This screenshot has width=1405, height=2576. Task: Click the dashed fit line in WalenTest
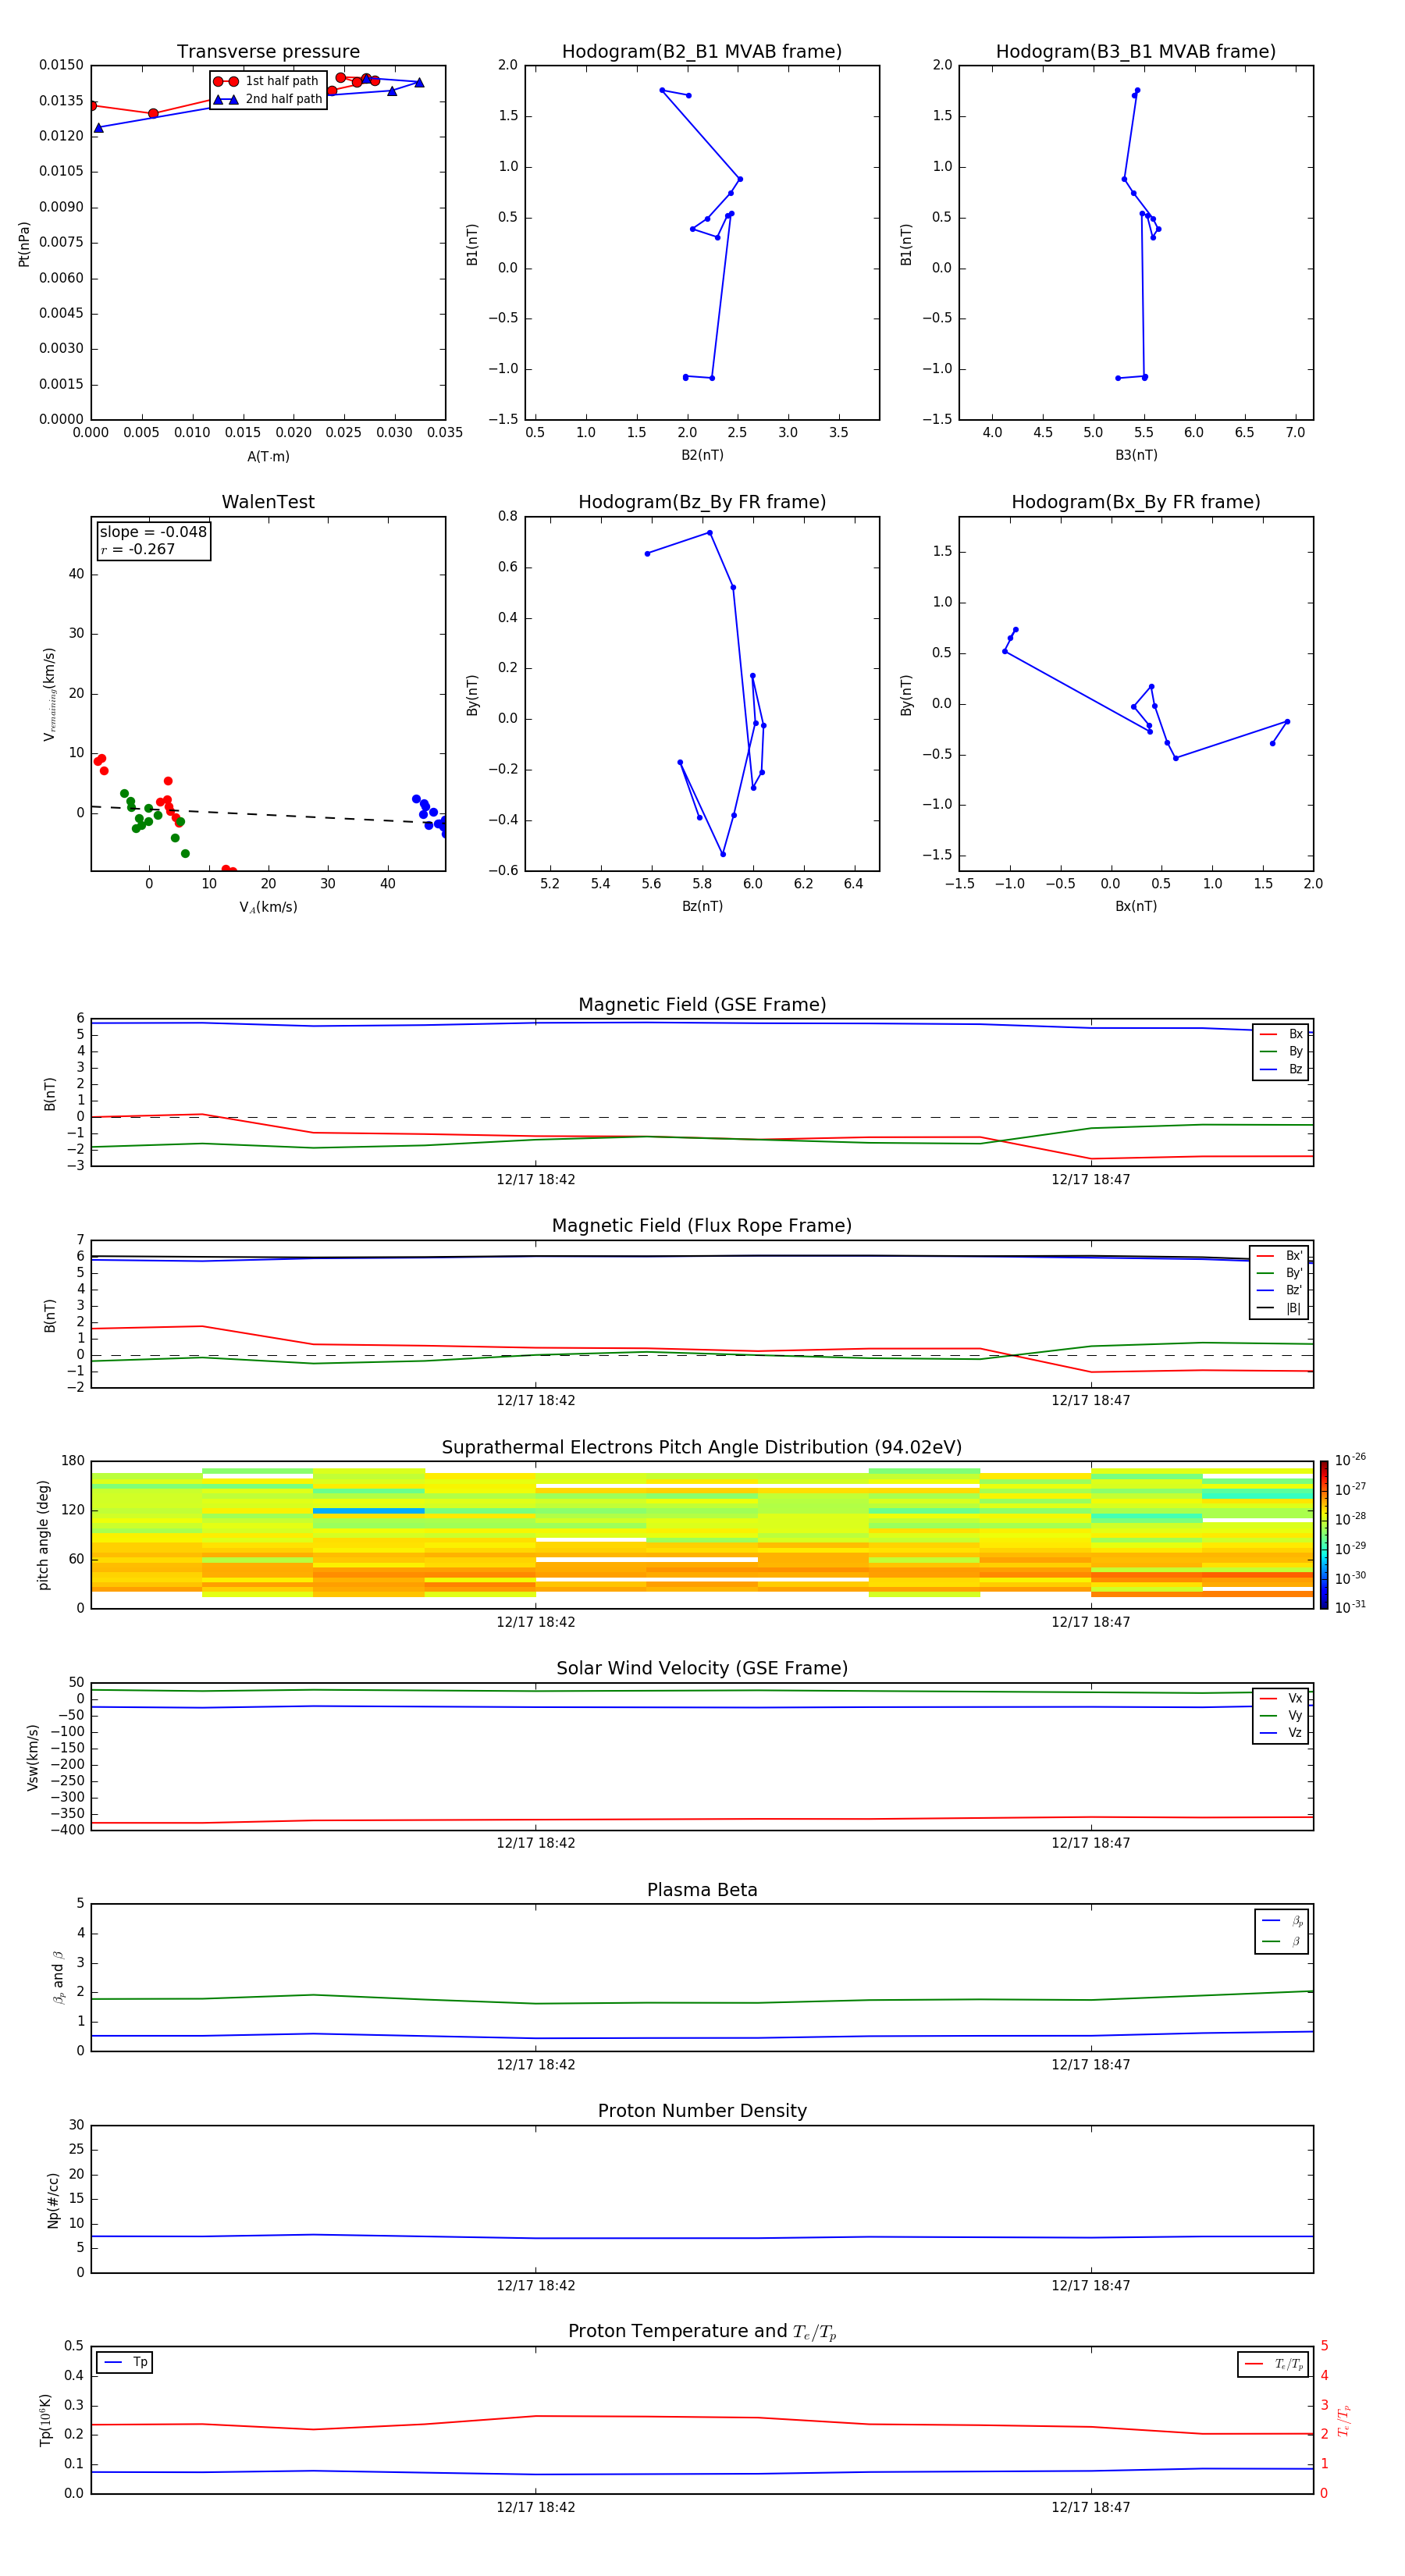pos(268,814)
